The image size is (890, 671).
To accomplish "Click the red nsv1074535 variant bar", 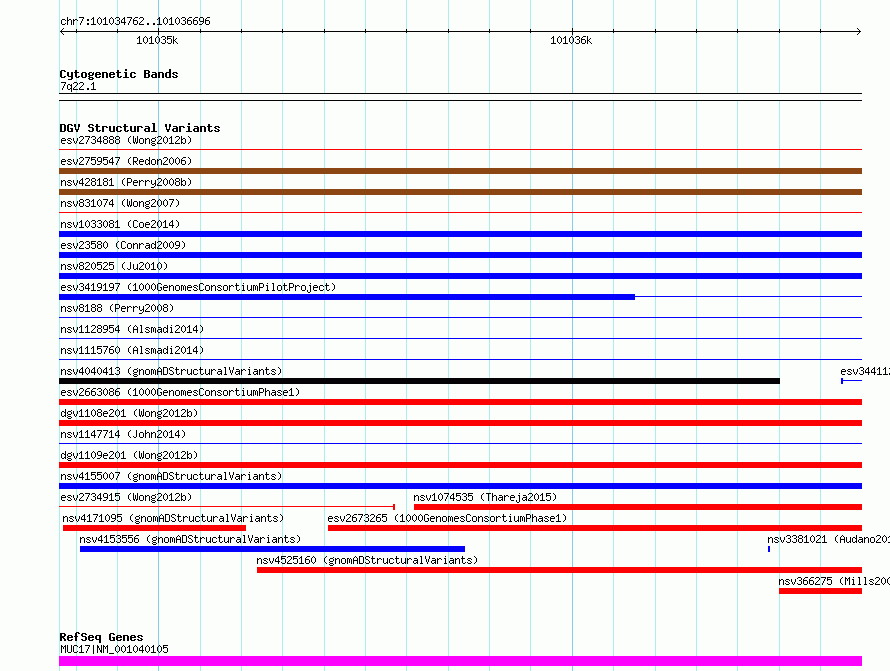I will [x=638, y=507].
